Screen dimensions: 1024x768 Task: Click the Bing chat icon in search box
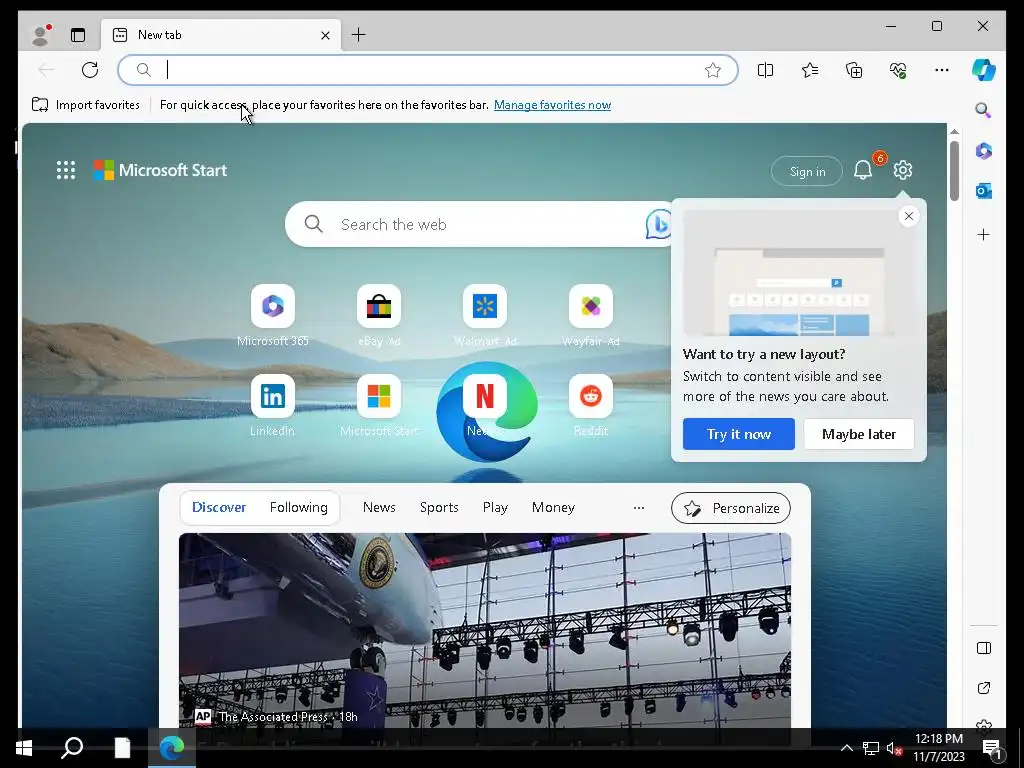[x=658, y=224]
